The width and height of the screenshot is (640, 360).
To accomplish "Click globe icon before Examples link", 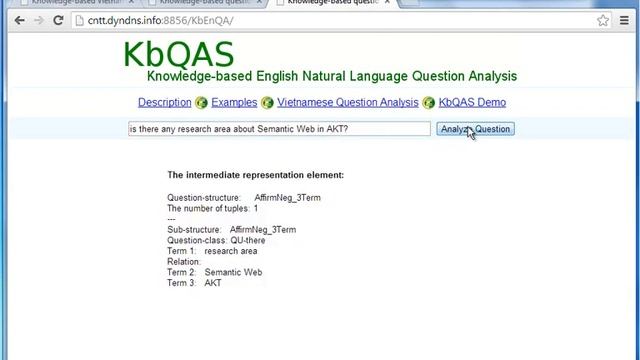I will tap(201, 102).
